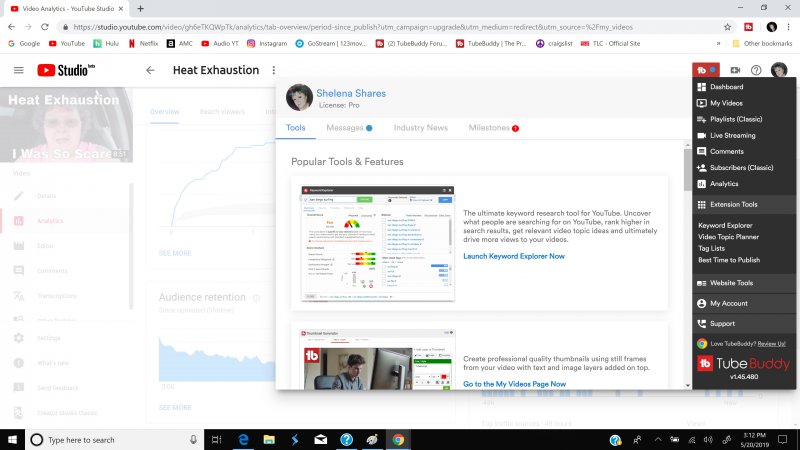The height and width of the screenshot is (450, 800).
Task: Expand the Website Tools section
Action: 731,283
